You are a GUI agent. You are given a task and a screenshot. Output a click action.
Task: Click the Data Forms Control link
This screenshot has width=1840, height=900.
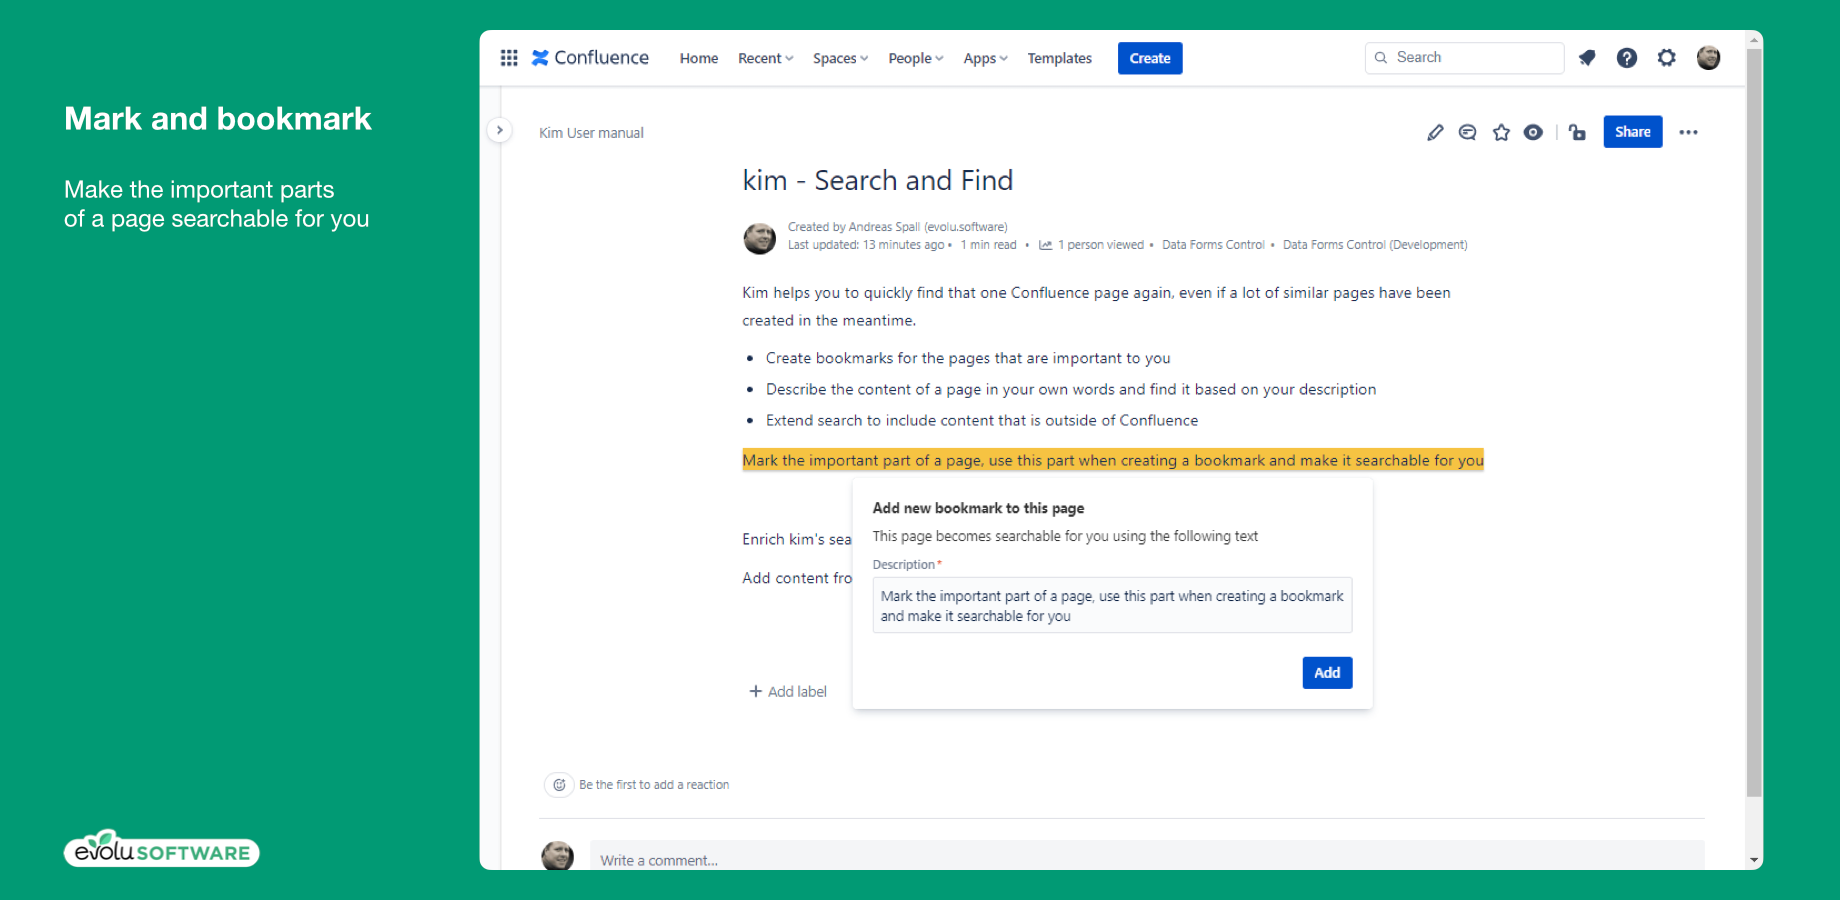(x=1213, y=245)
